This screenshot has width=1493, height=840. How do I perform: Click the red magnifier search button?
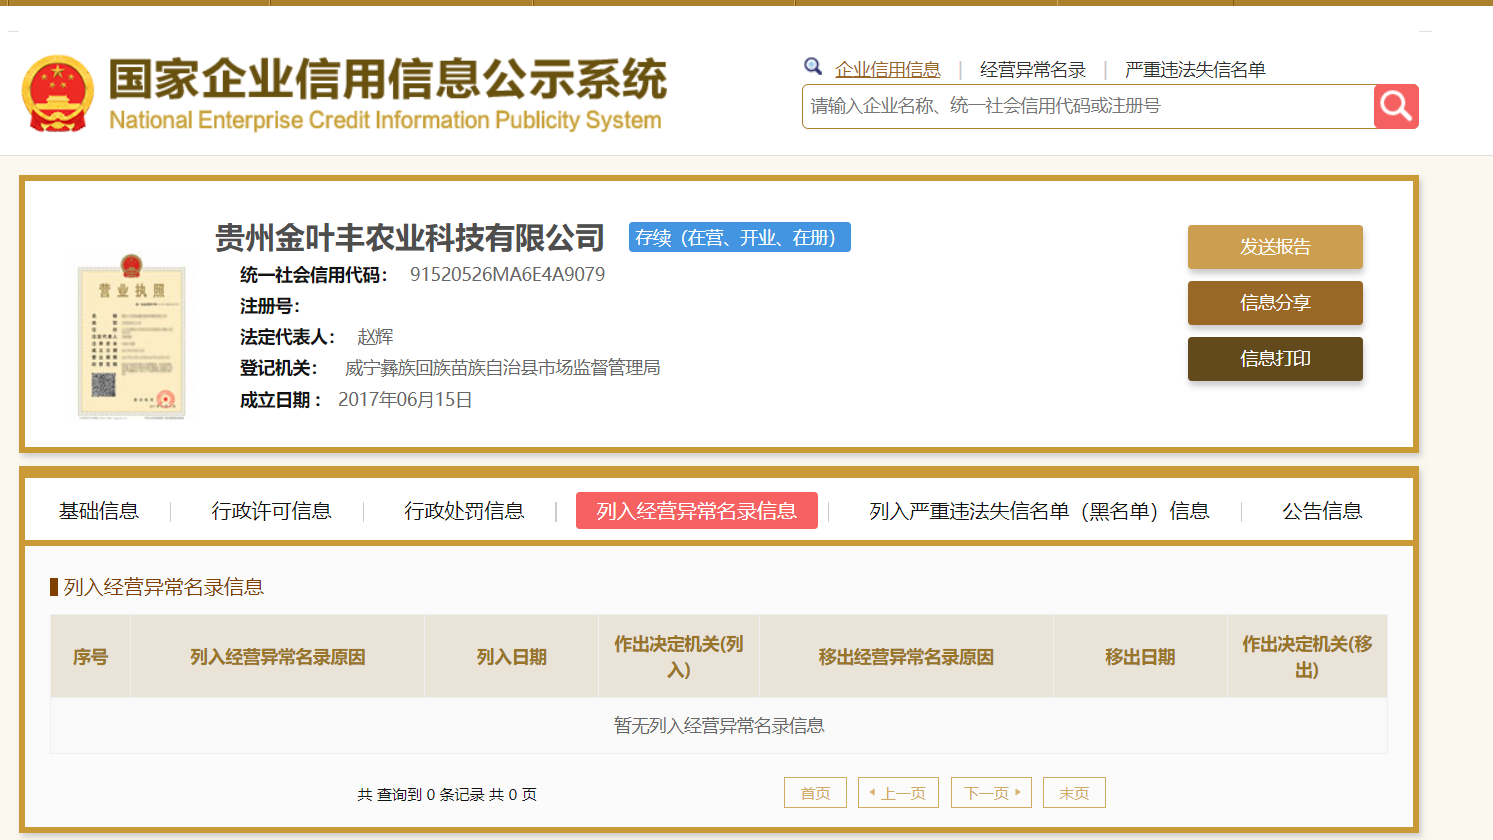tap(1396, 106)
